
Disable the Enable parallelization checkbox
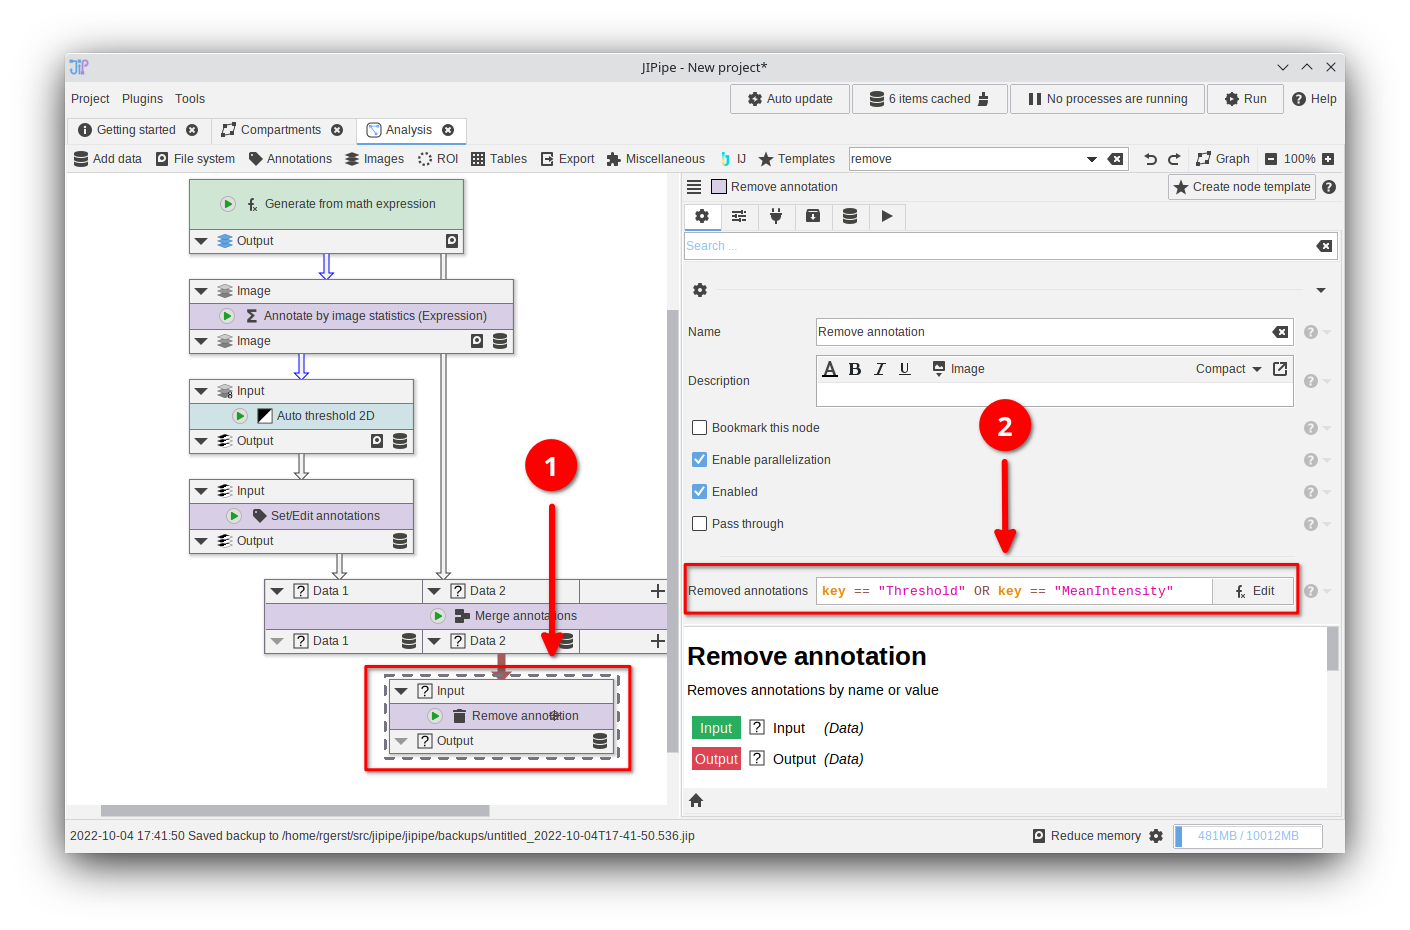(700, 460)
